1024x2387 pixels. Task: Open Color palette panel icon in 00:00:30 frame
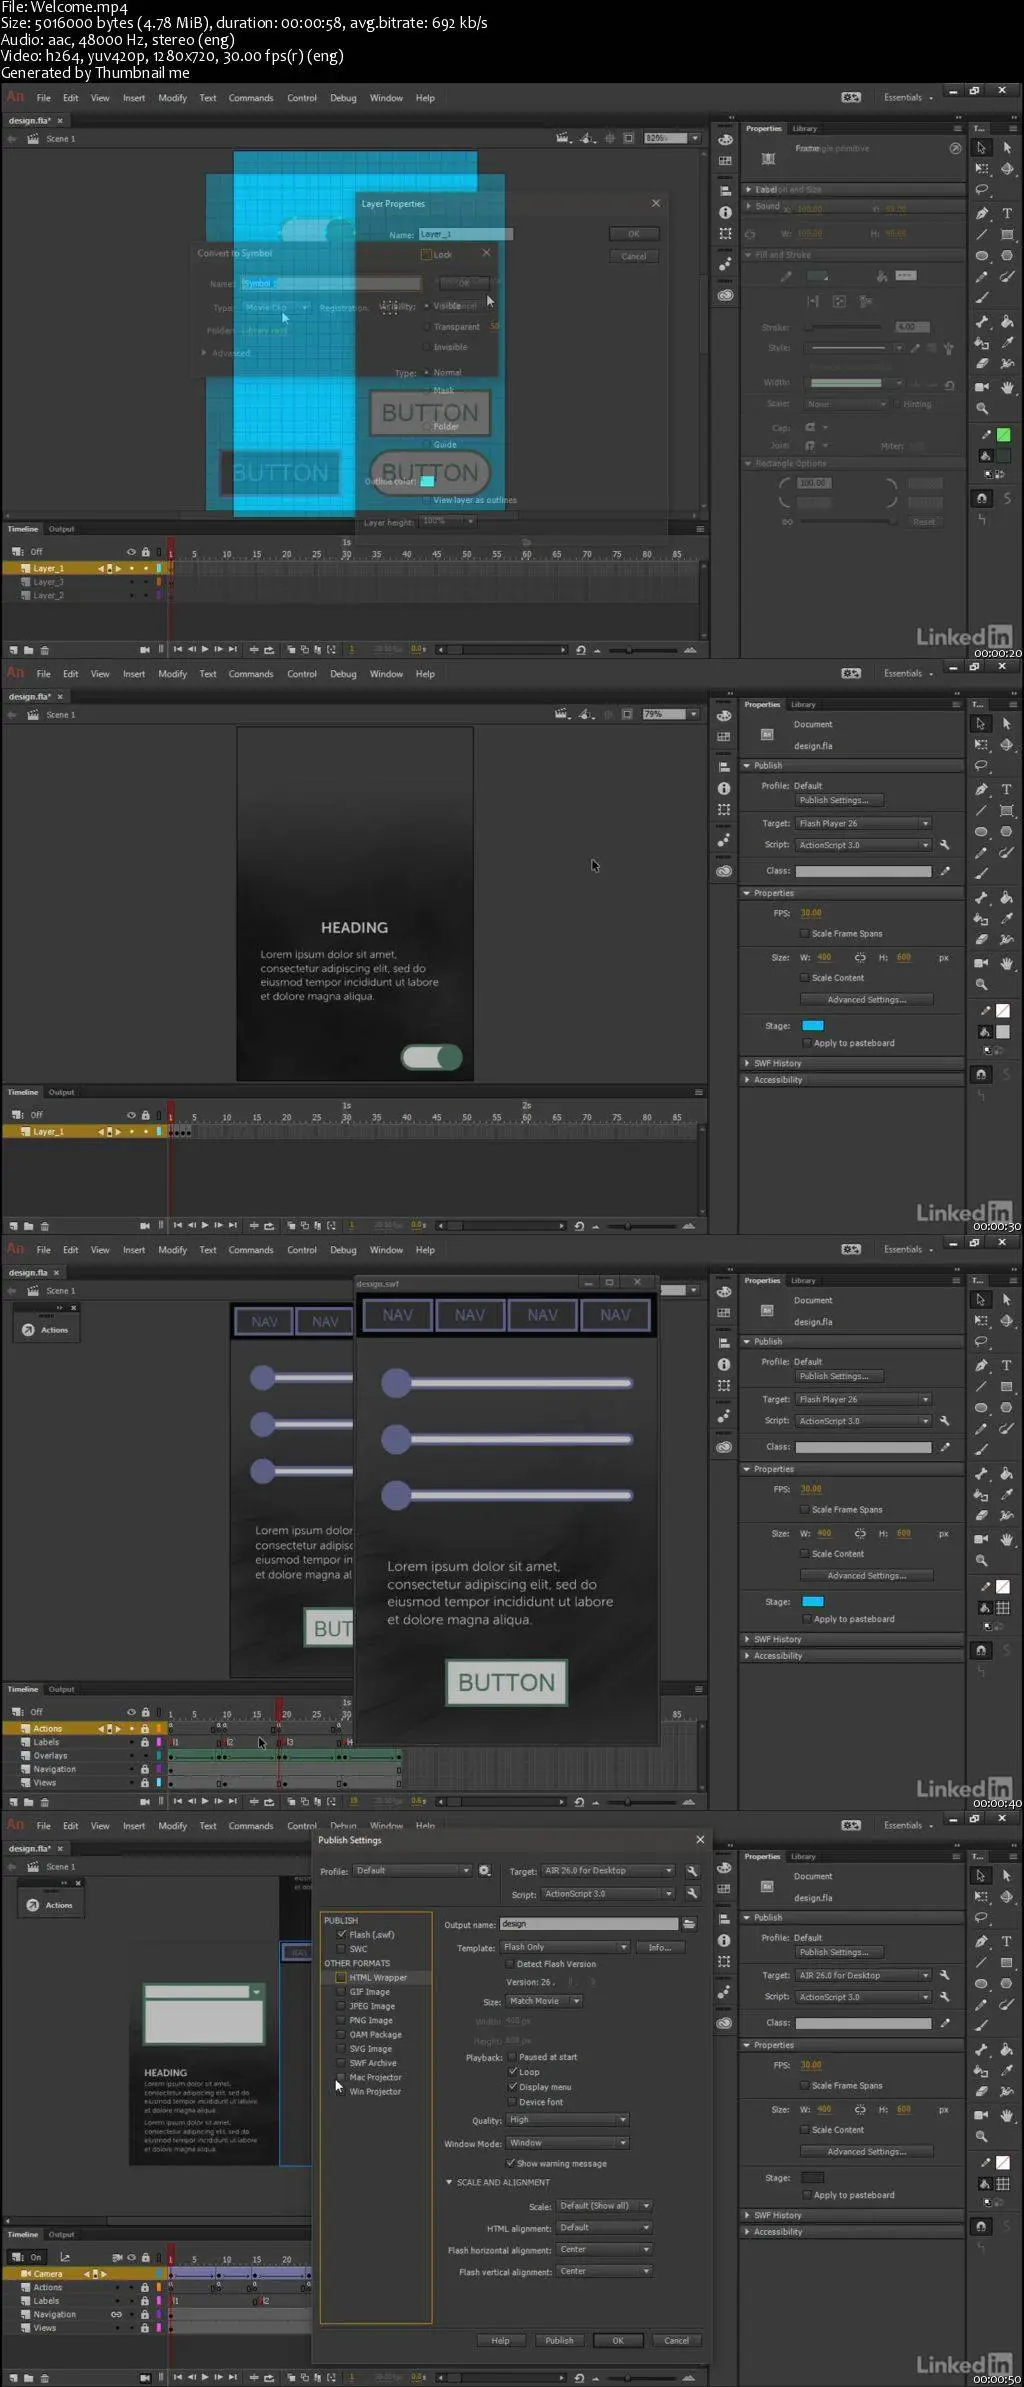(724, 716)
